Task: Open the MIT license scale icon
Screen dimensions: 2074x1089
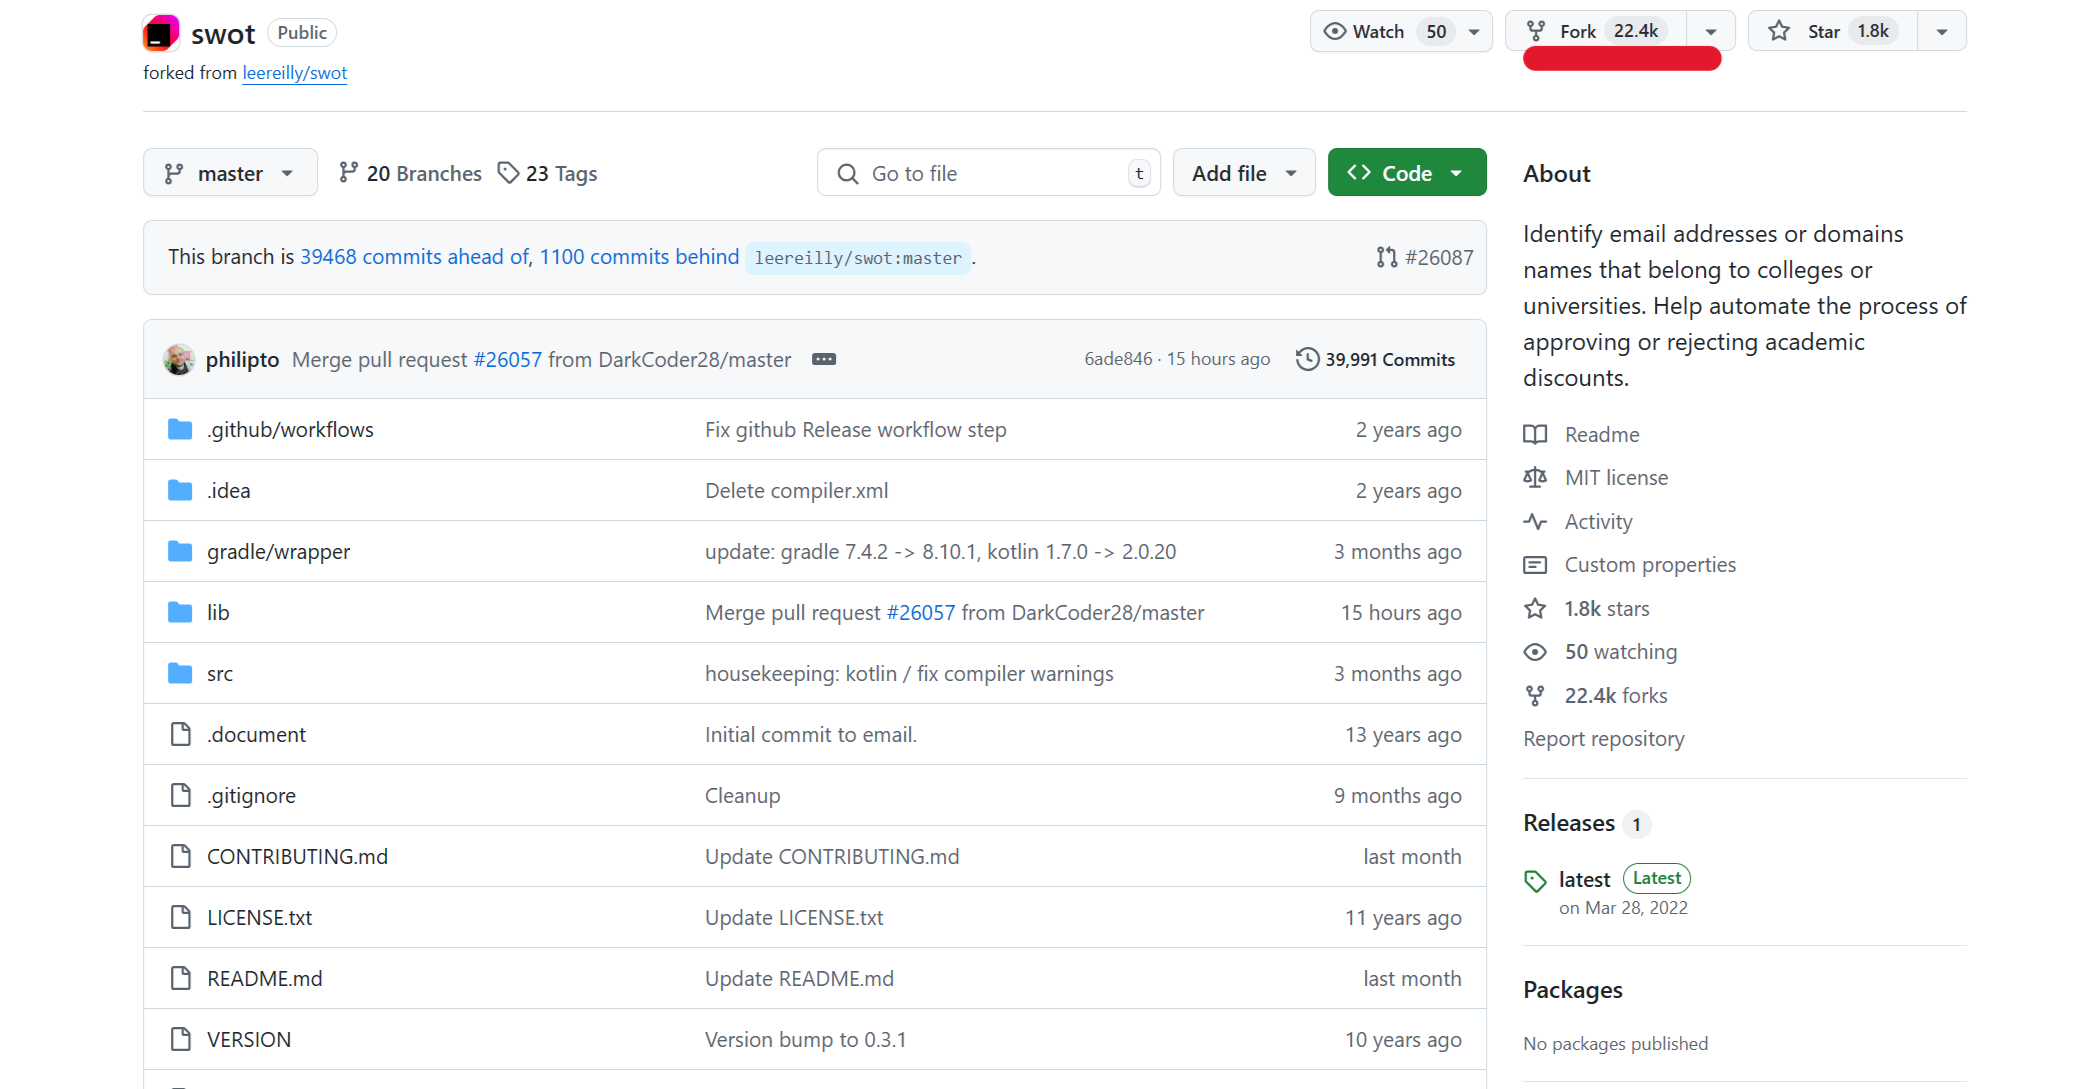Action: [x=1535, y=478]
